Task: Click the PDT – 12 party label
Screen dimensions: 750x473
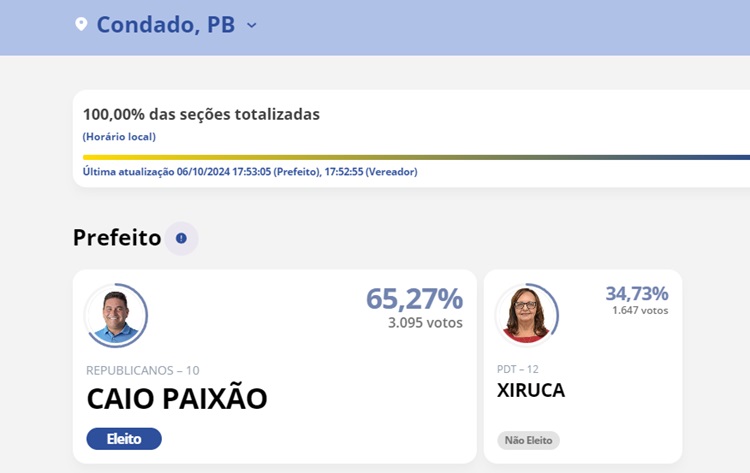Action: click(x=518, y=369)
